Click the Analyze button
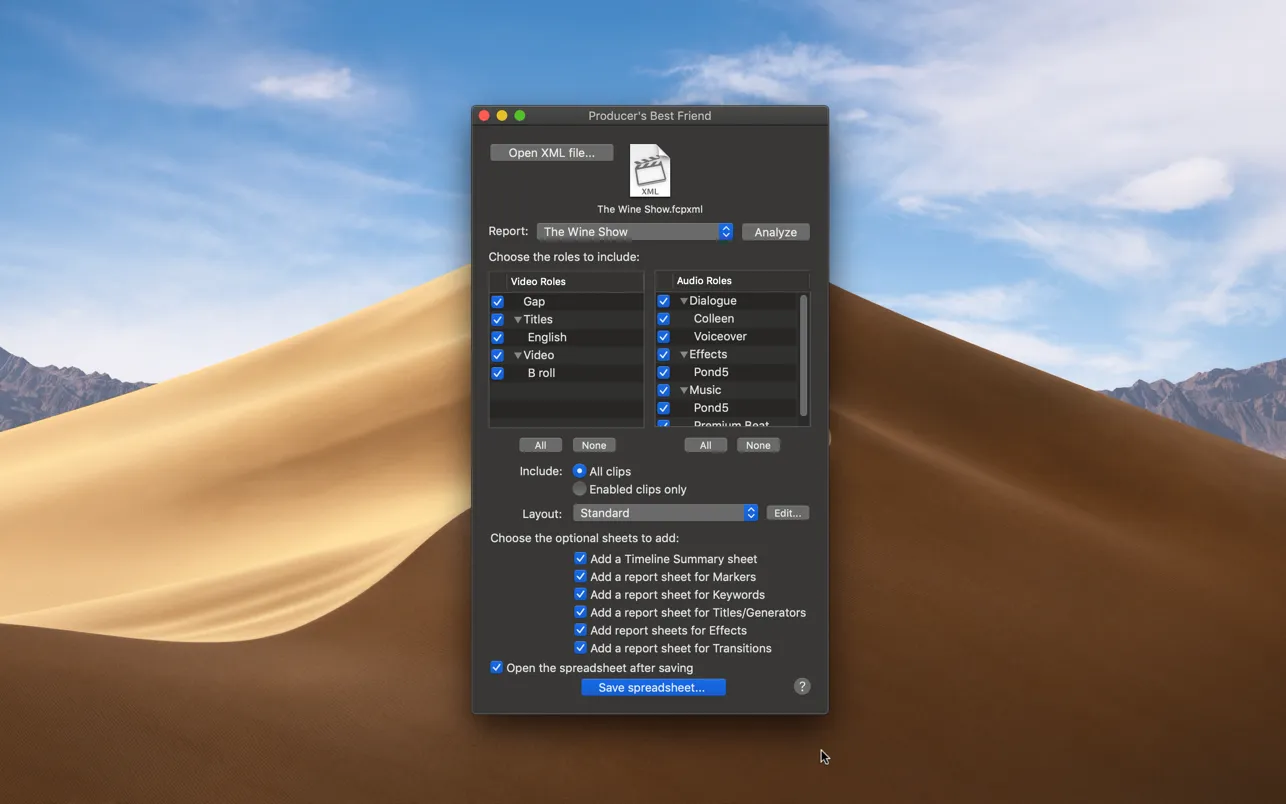This screenshot has width=1286, height=804. [x=775, y=231]
